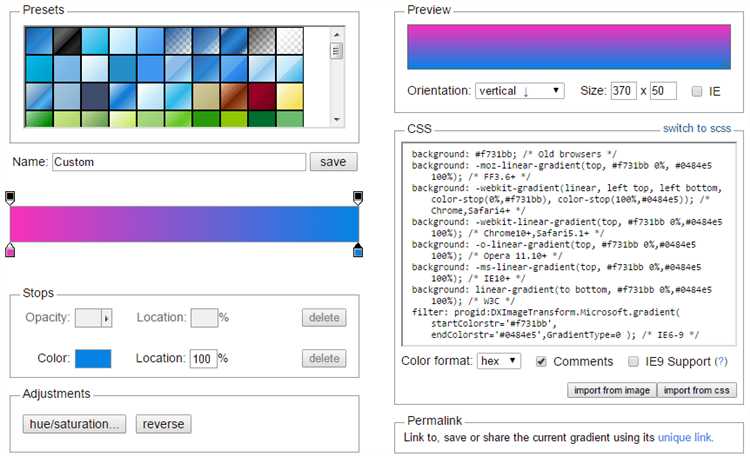Image resolution: width=750 pixels, height=456 pixels.
Task: Select the brown copper preset gradient
Action: pos(232,96)
